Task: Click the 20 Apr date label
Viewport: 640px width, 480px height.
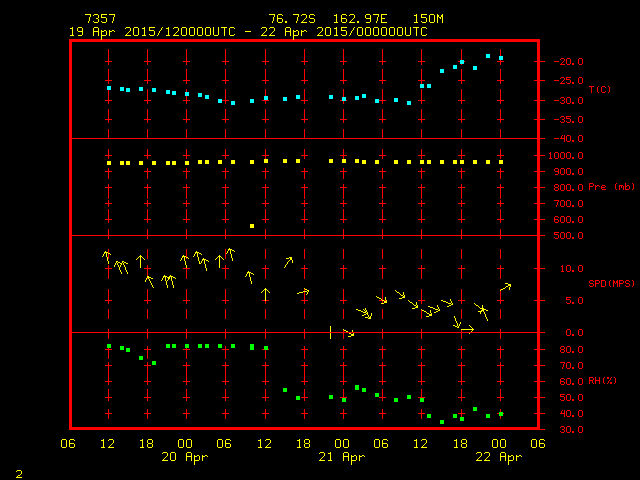Action: pyautogui.click(x=185, y=457)
